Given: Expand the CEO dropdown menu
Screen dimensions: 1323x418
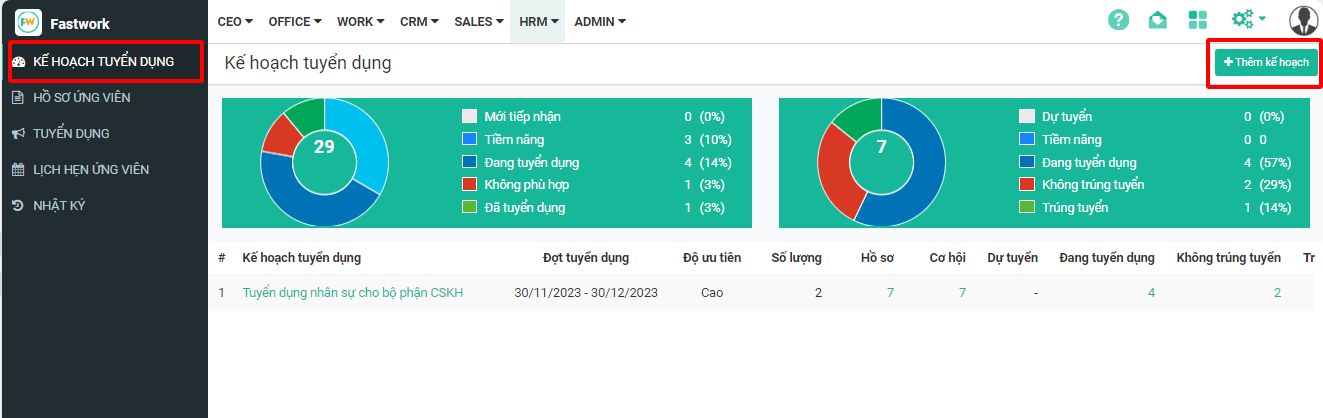Looking at the screenshot, I should pos(235,21).
